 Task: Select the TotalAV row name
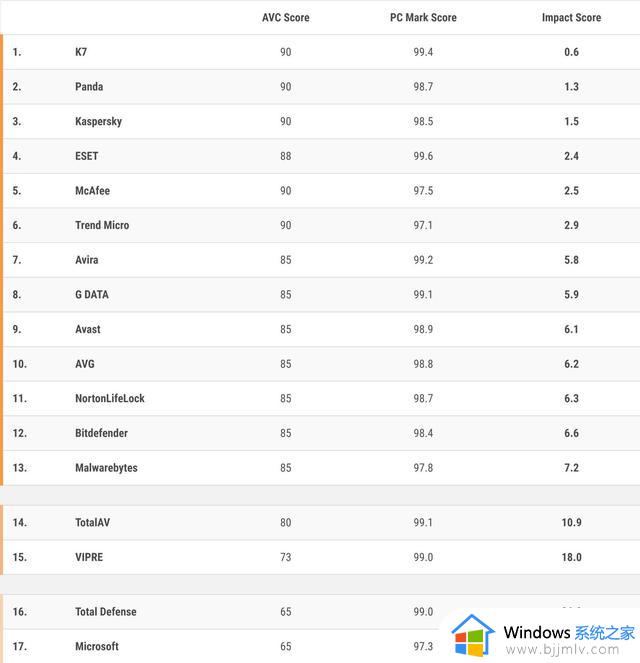93,523
